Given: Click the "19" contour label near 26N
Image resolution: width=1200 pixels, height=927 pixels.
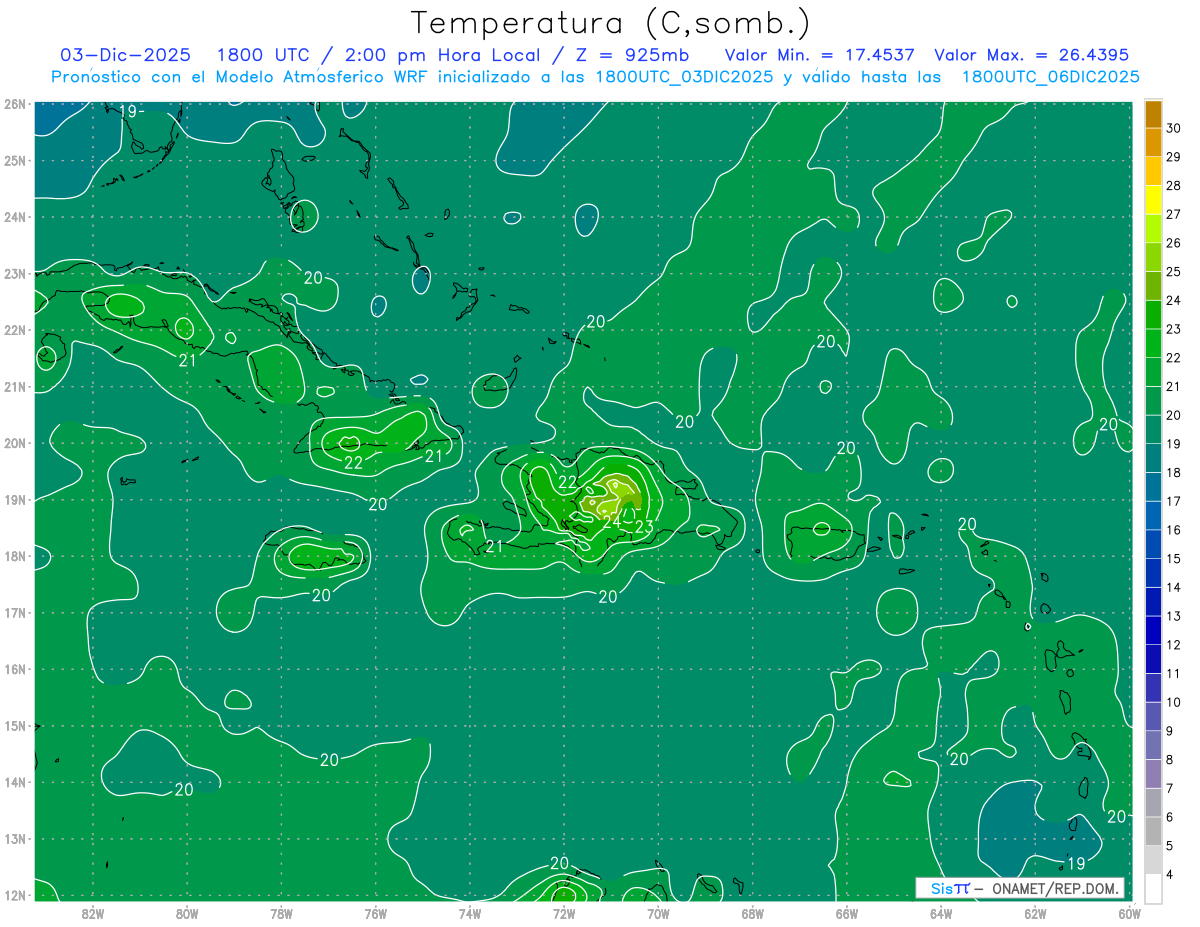Looking at the screenshot, I should click(127, 111).
